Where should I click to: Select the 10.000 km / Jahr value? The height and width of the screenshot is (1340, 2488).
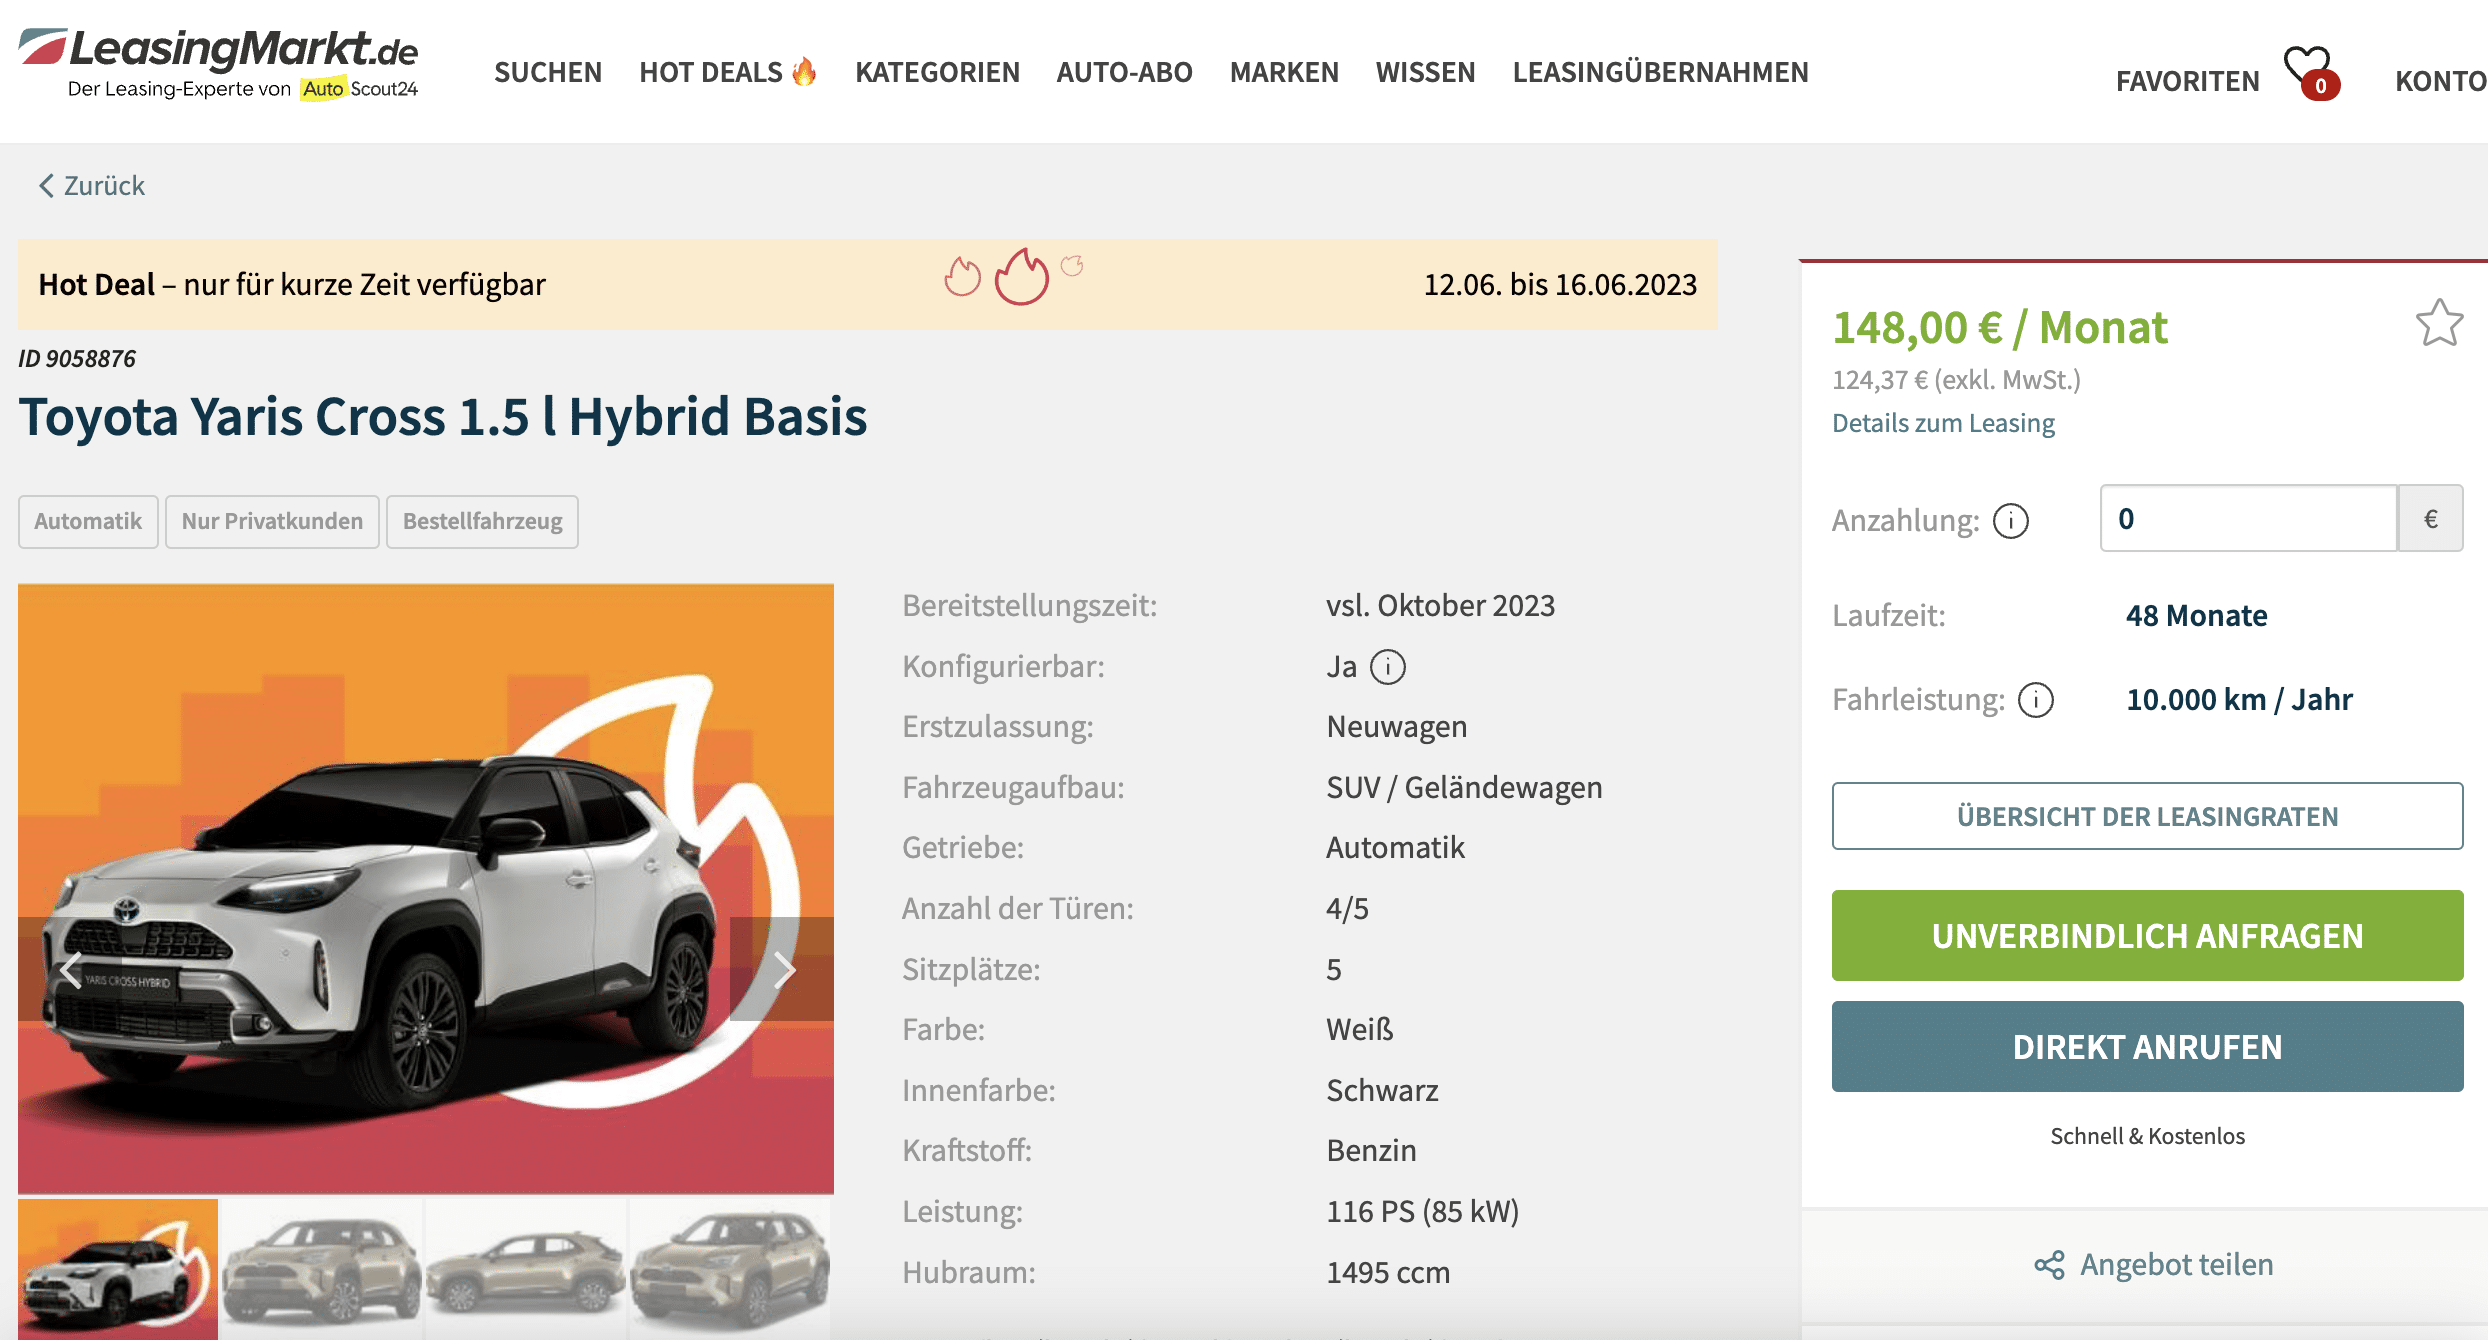[x=2239, y=700]
